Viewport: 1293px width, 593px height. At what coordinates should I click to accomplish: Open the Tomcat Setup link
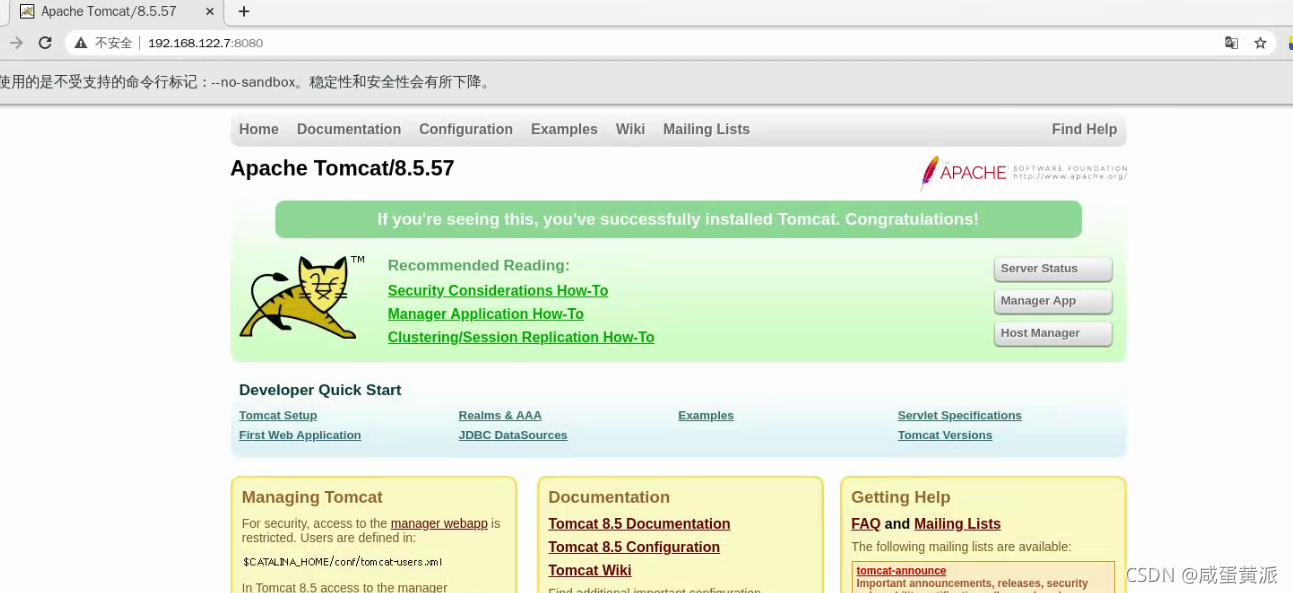[x=278, y=416]
